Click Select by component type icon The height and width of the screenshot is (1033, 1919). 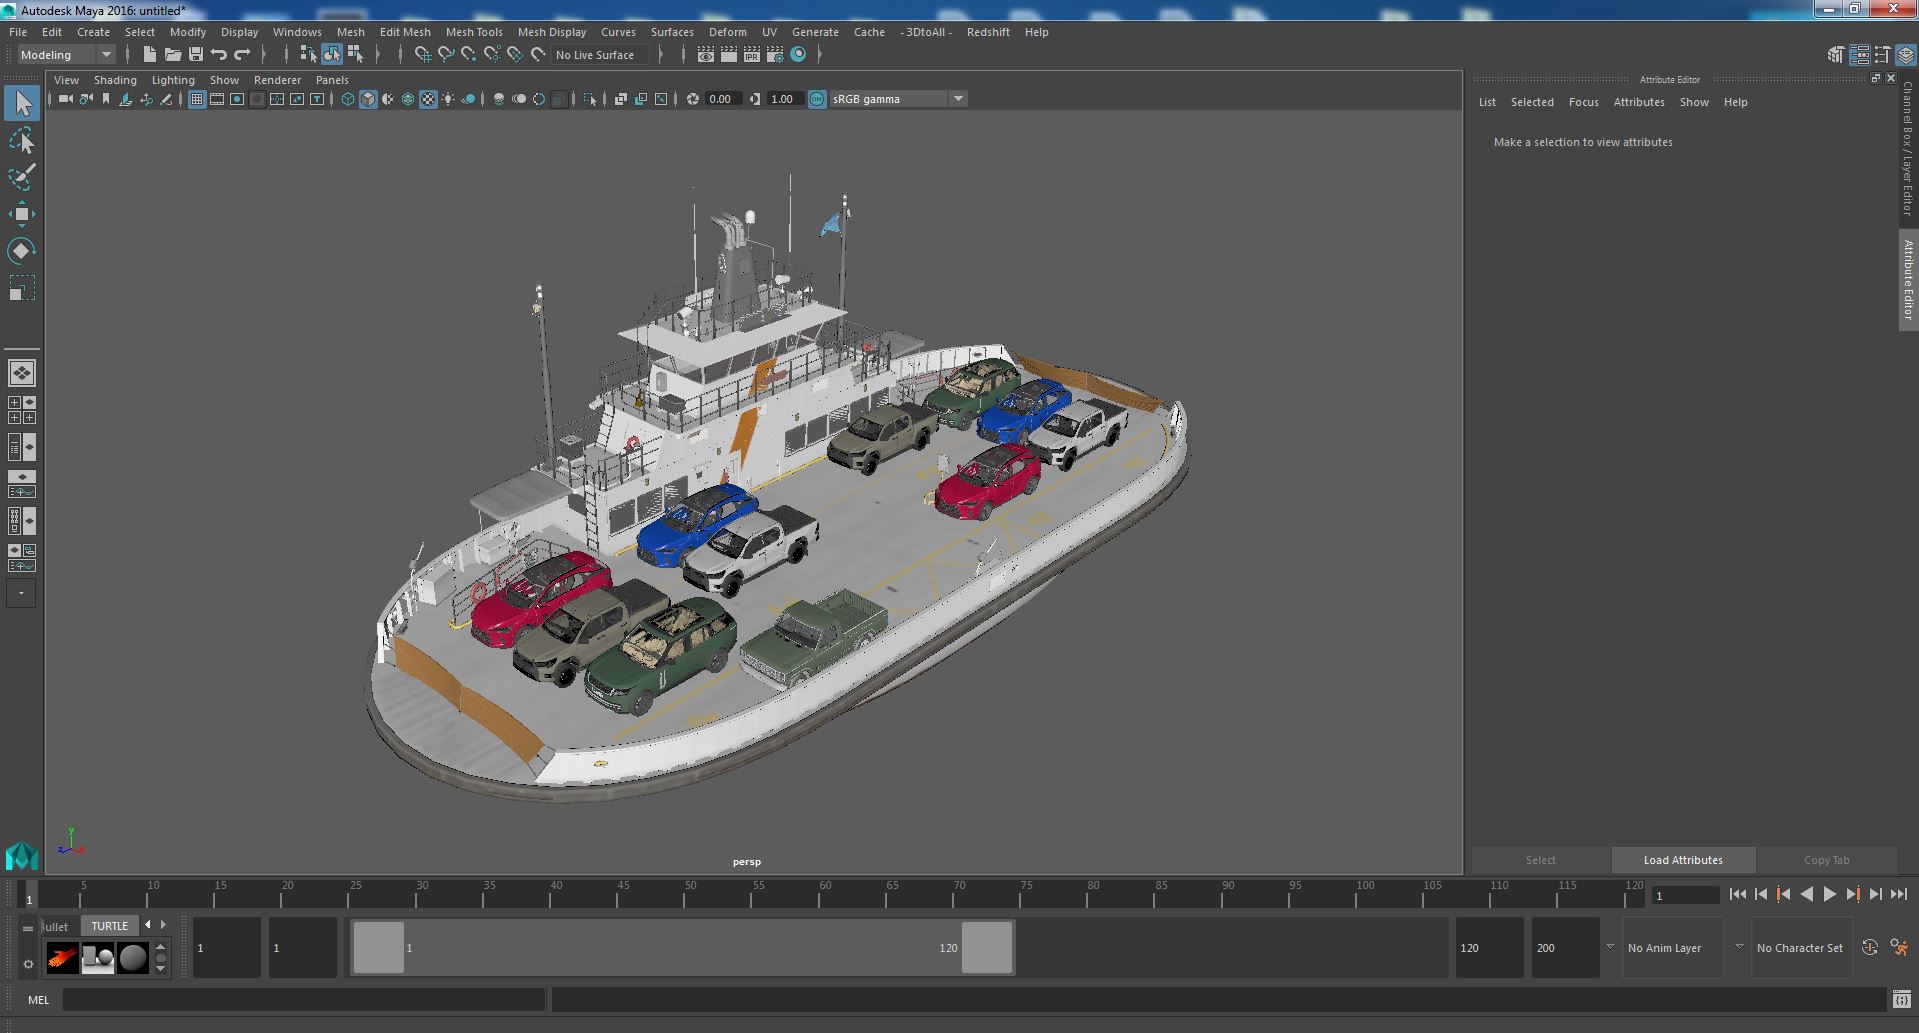pos(356,55)
